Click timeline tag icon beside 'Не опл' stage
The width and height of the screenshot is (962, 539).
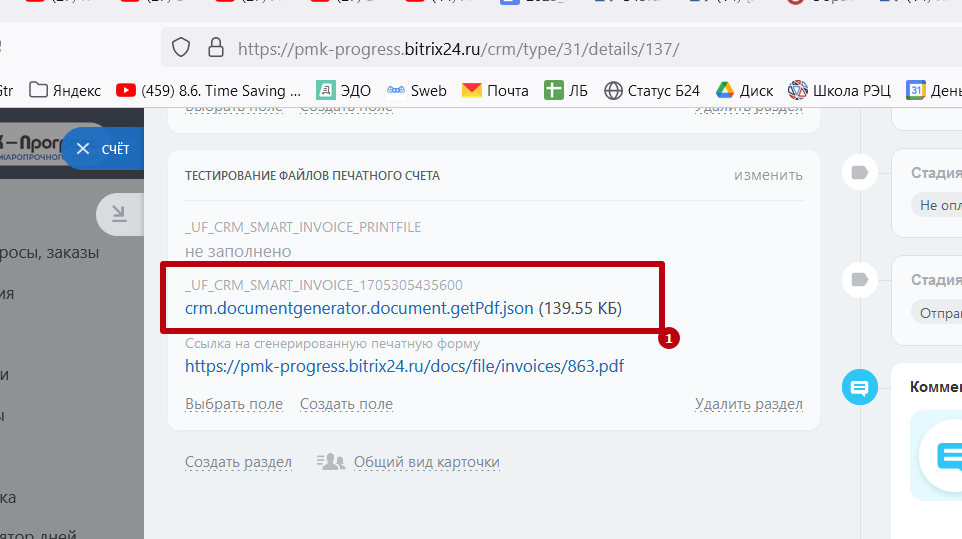(858, 172)
